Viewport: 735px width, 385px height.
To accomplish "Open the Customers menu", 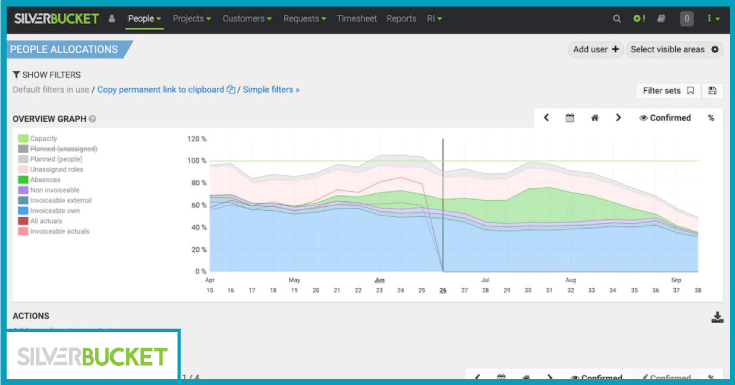I will (247, 19).
